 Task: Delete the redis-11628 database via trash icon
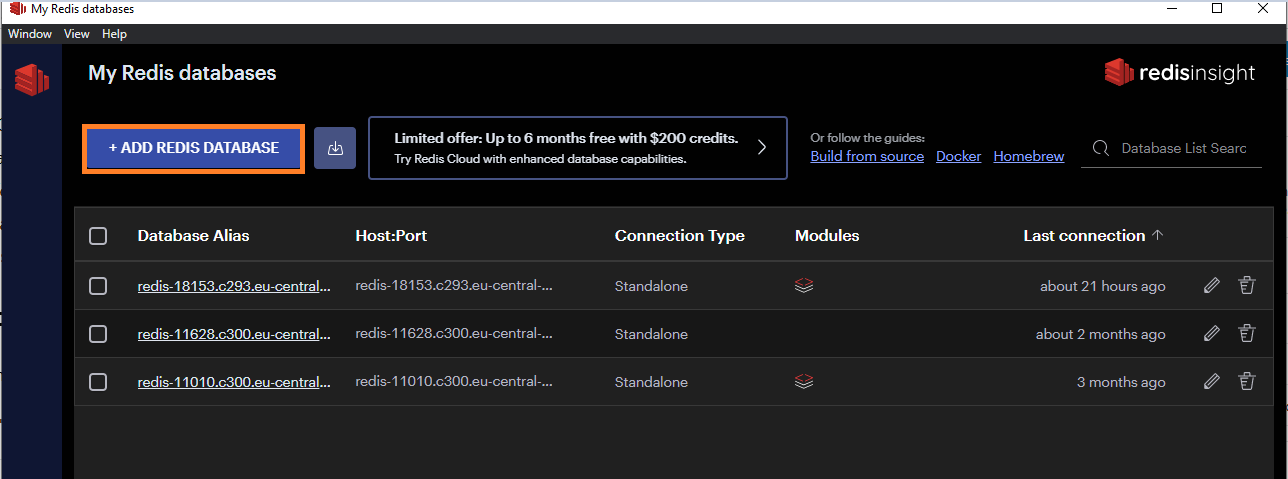(x=1246, y=334)
